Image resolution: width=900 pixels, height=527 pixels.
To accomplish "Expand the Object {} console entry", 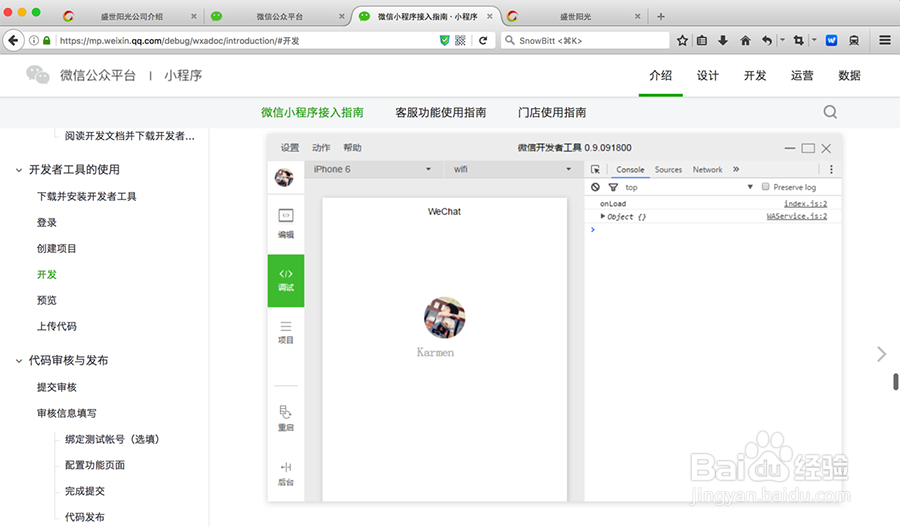I will tap(602, 216).
